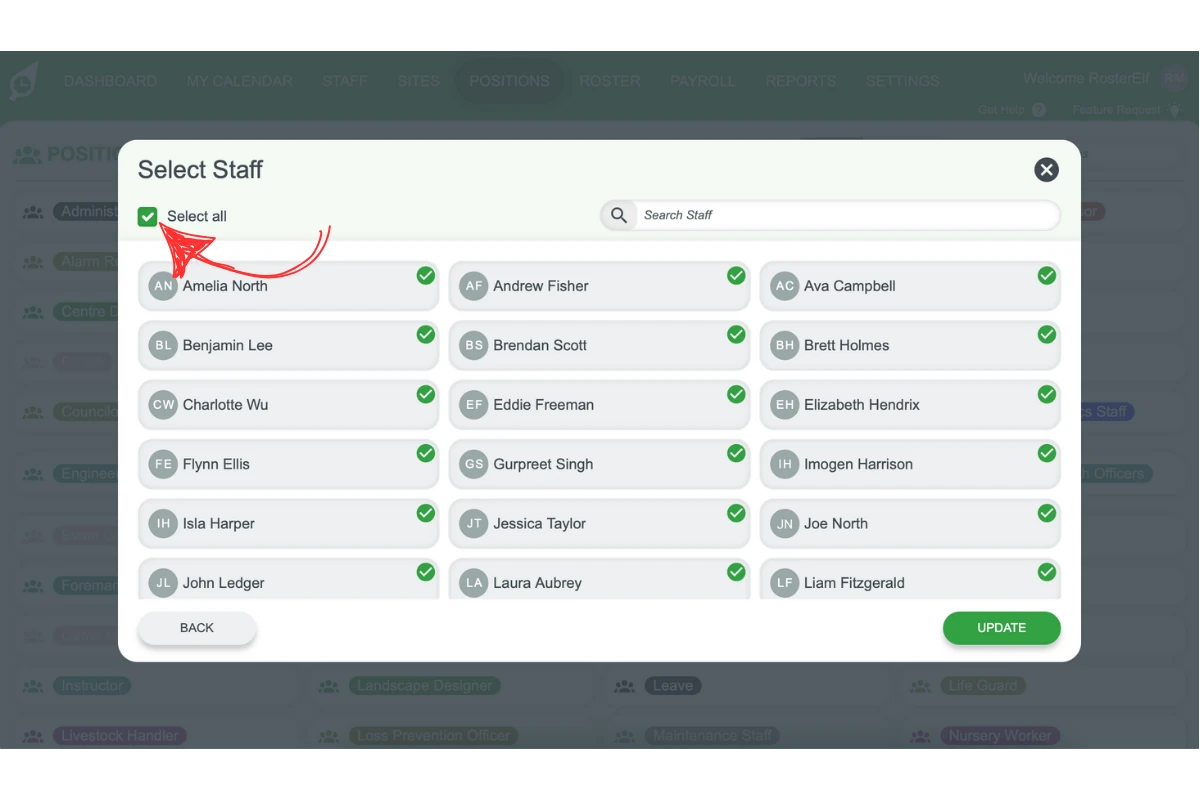The width and height of the screenshot is (1200, 800).
Task: Go to the SITES navigation item
Action: [x=418, y=81]
